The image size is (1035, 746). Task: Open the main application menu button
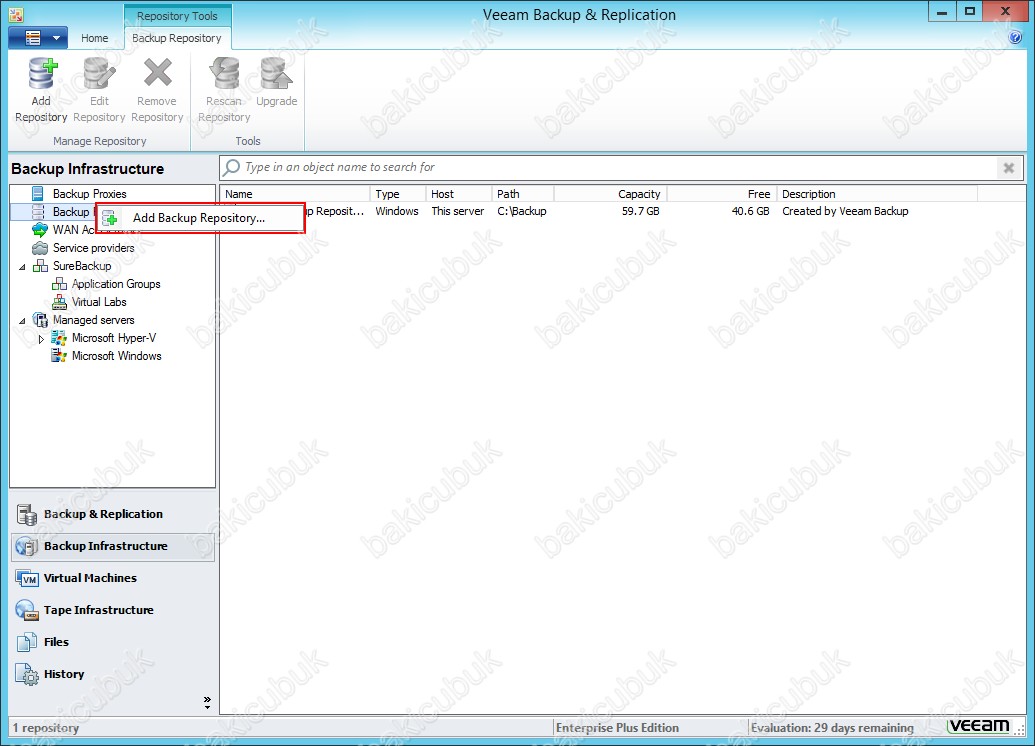pos(38,38)
